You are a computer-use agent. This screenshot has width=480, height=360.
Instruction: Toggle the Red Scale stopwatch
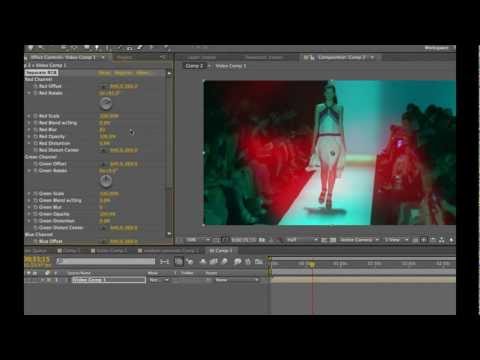coord(35,116)
